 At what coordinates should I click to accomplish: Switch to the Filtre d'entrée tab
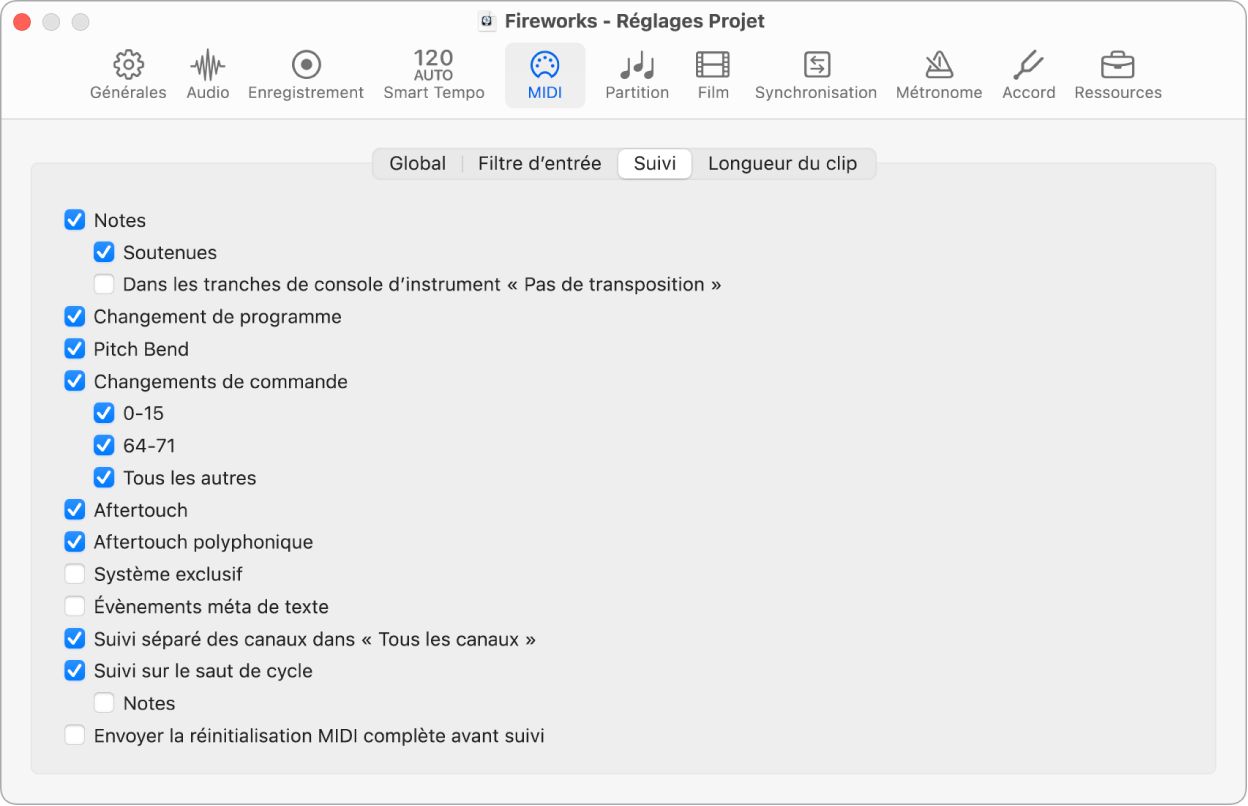540,164
